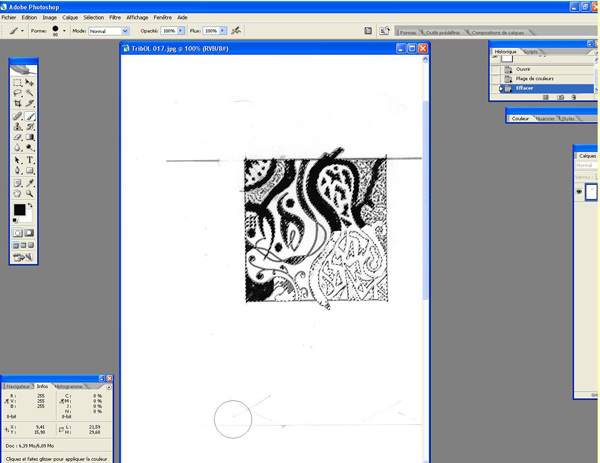This screenshot has width=600, height=463.
Task: Enable the airbrush option icon
Action: click(236, 31)
